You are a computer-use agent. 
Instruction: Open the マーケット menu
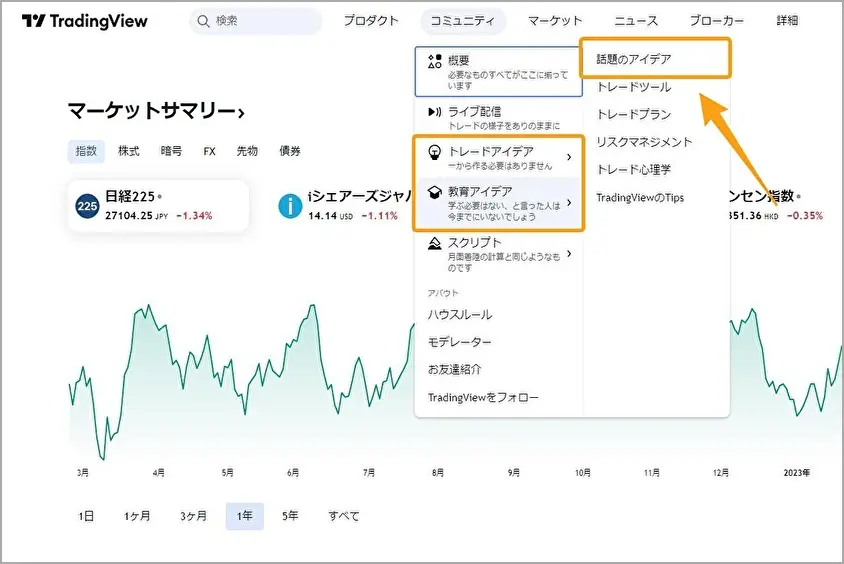click(555, 21)
